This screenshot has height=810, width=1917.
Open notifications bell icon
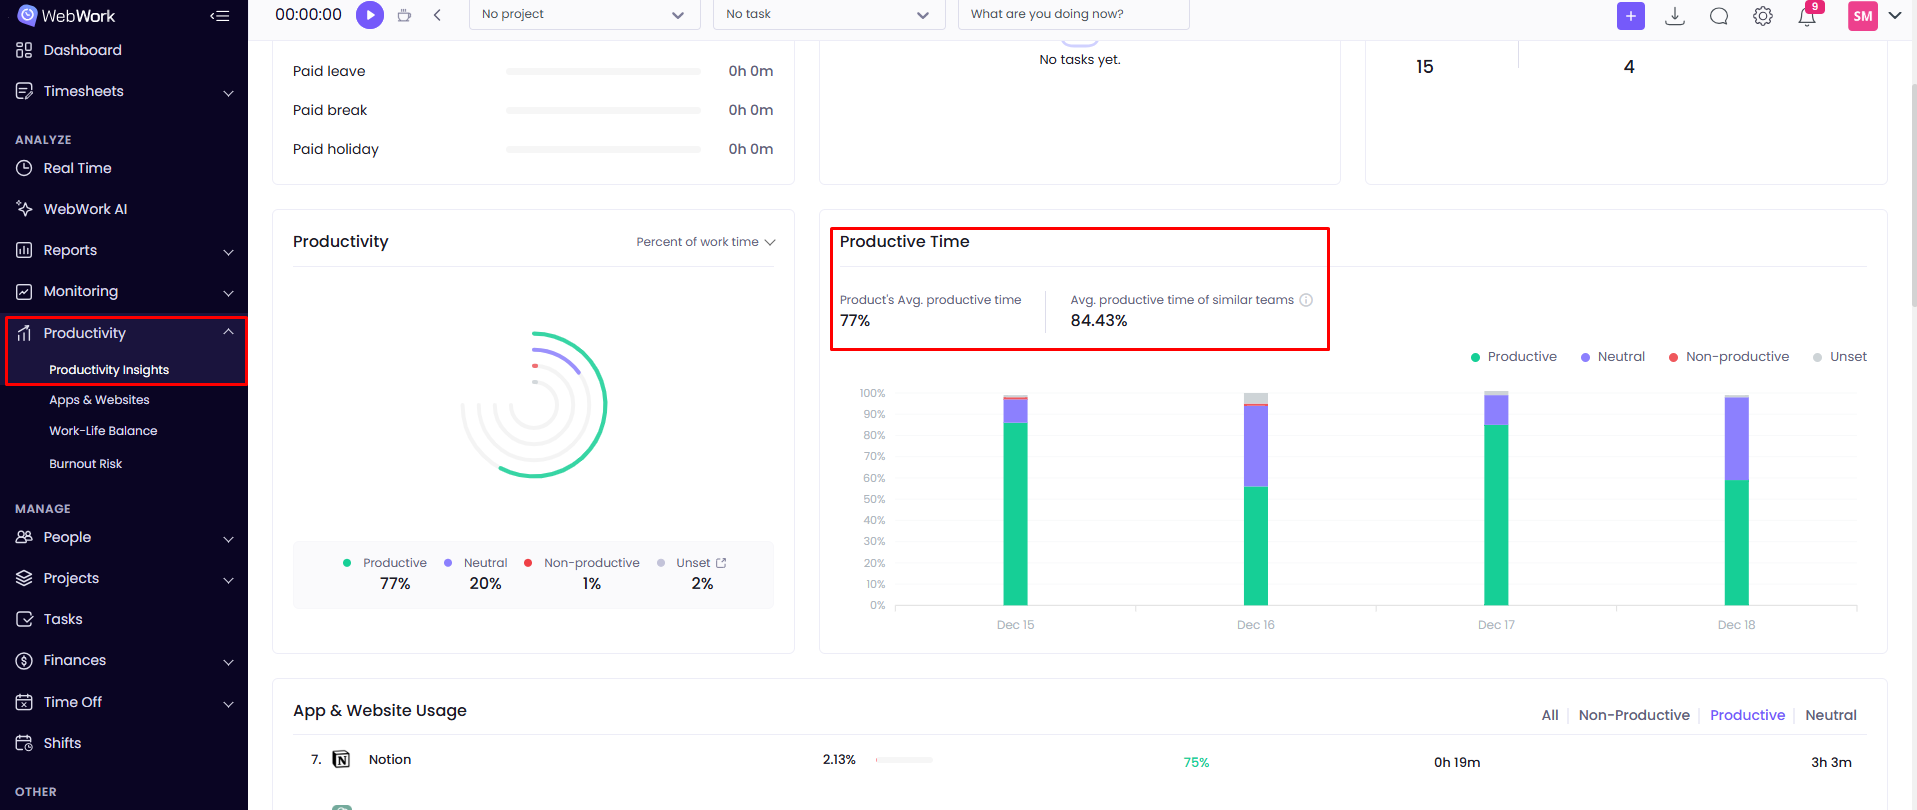pyautogui.click(x=1807, y=16)
